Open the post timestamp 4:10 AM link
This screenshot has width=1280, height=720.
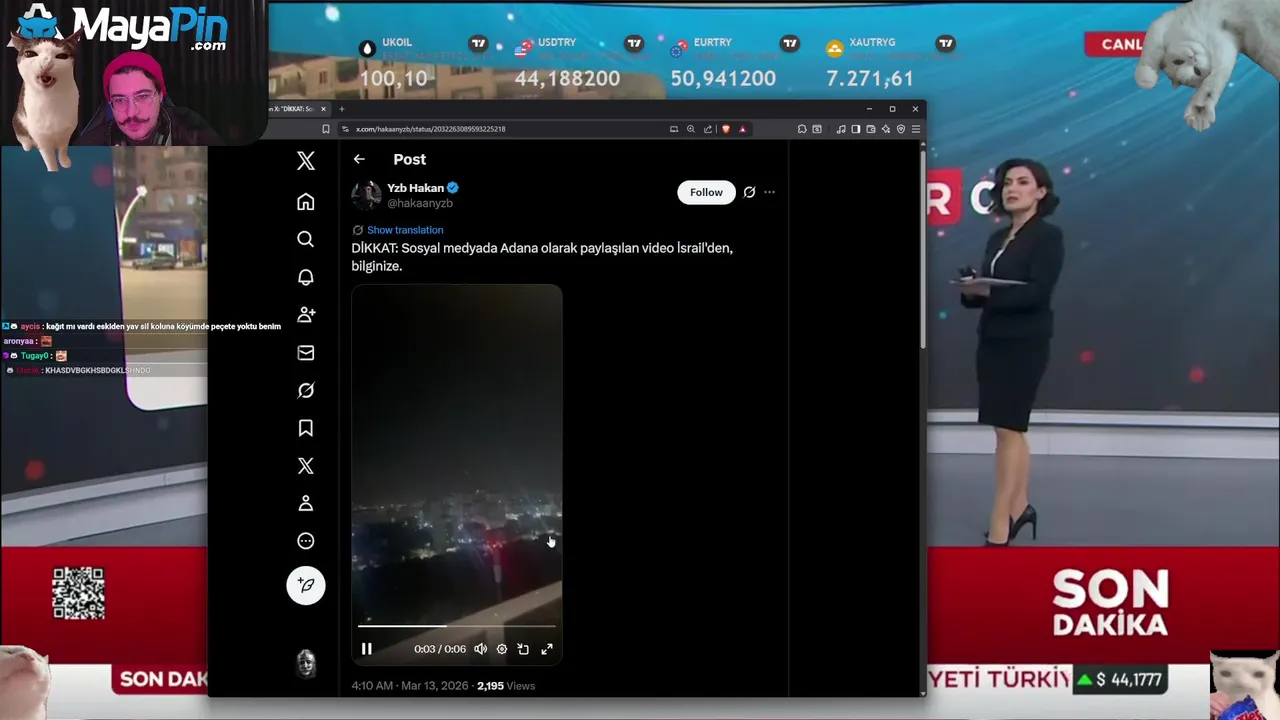tap(409, 686)
